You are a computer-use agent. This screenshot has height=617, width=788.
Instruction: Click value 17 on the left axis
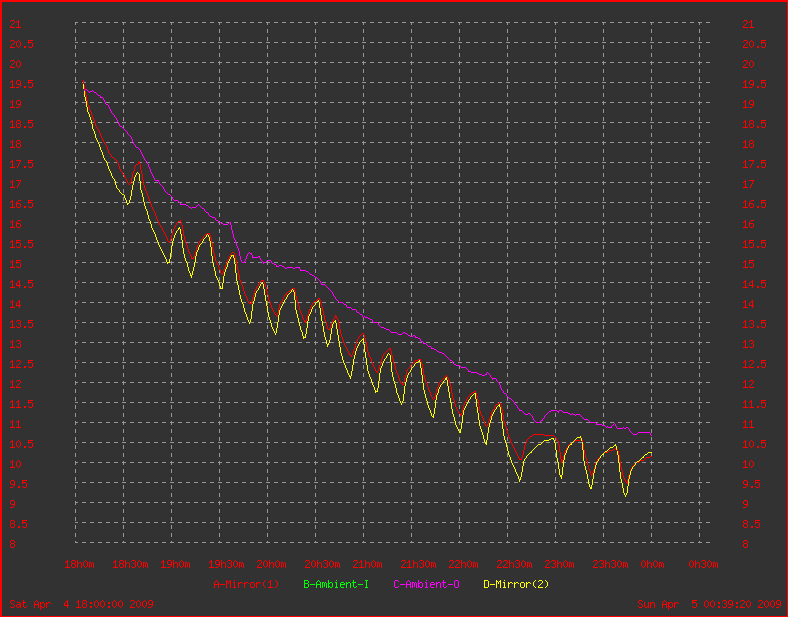pos(16,184)
